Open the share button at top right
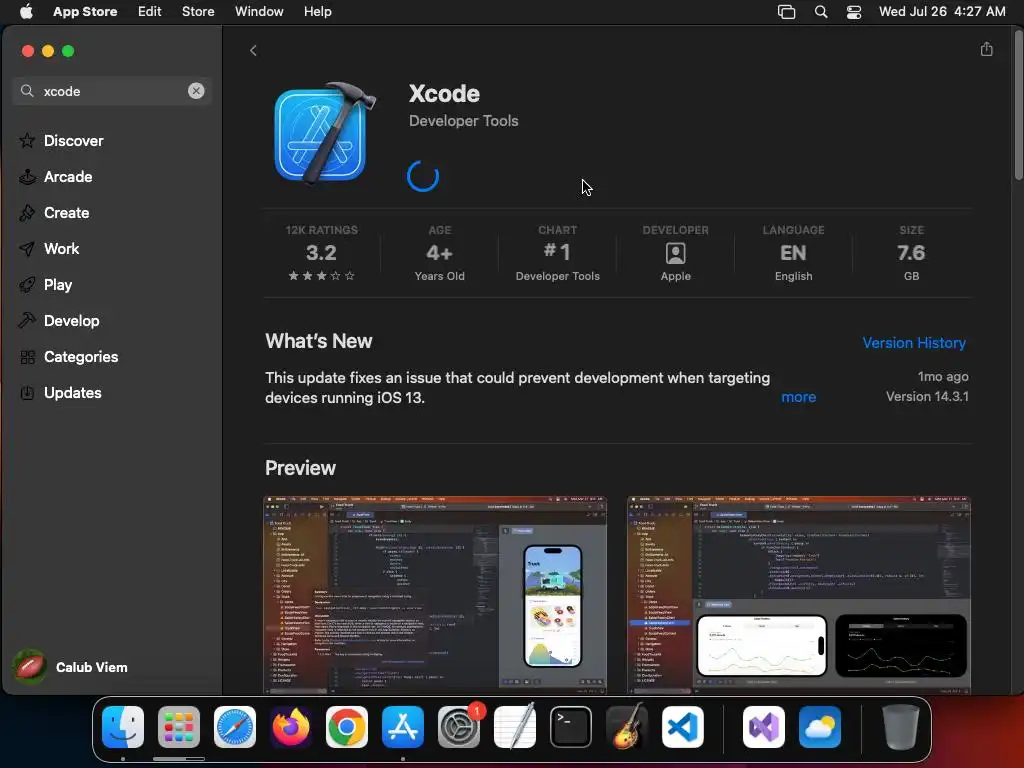 (x=986, y=50)
